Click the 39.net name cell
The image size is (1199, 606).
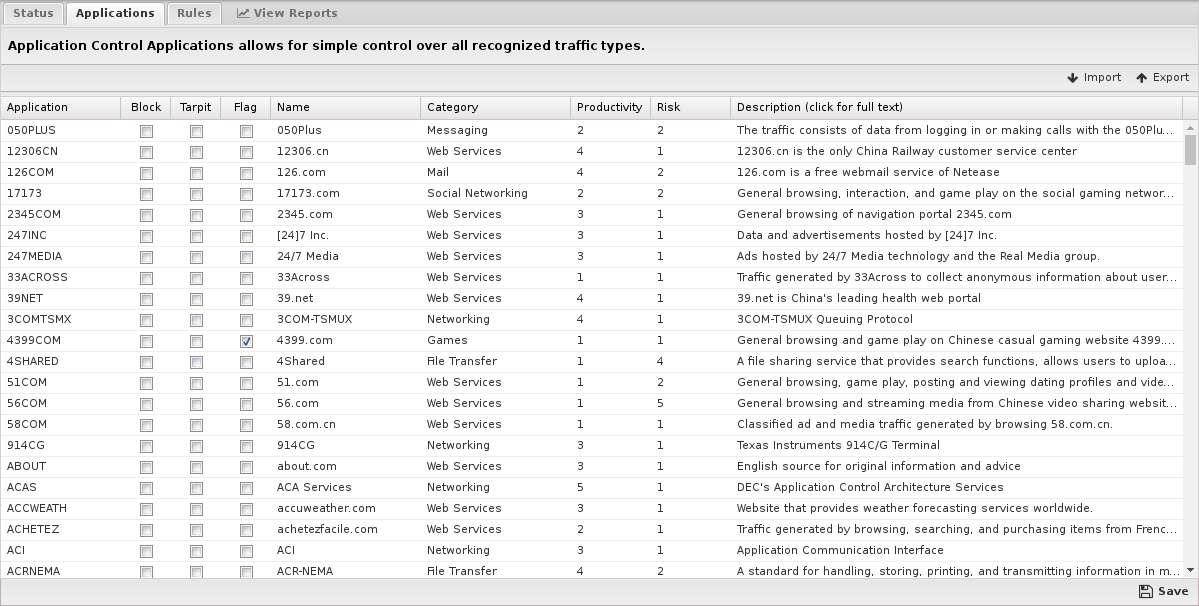(x=346, y=298)
